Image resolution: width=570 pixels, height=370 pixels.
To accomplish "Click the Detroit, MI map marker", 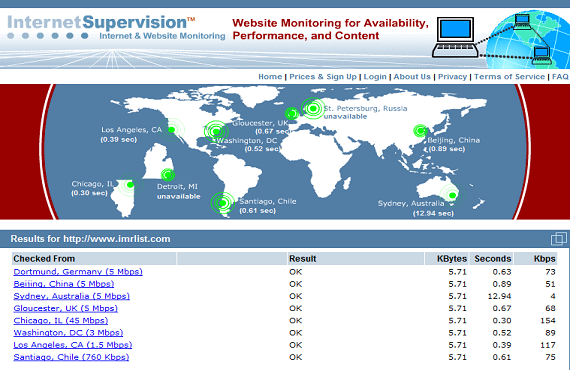I will pos(168,175).
